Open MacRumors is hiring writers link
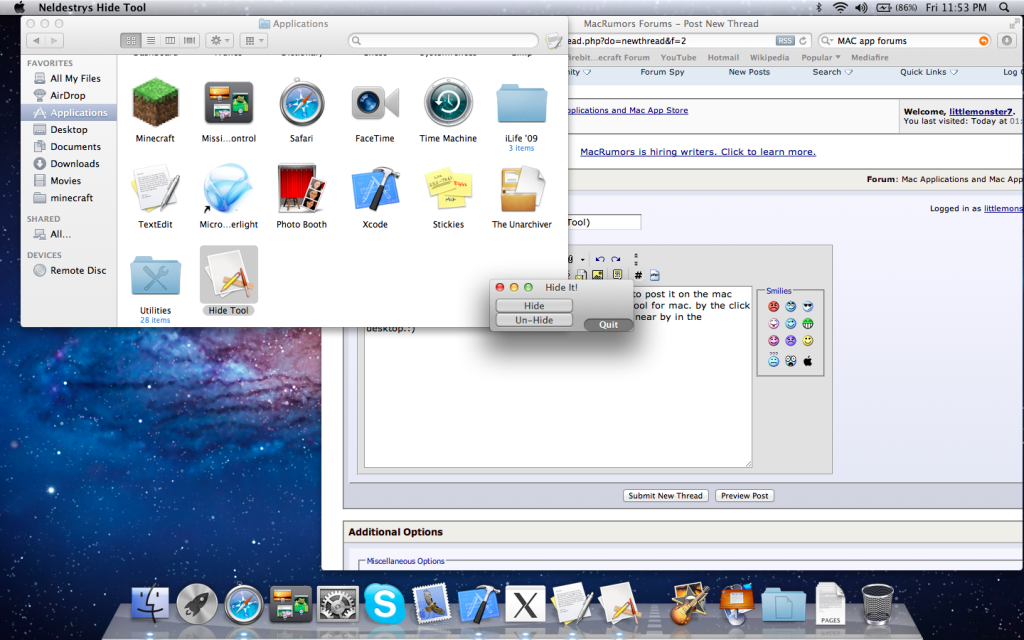This screenshot has width=1024, height=640. click(x=698, y=152)
